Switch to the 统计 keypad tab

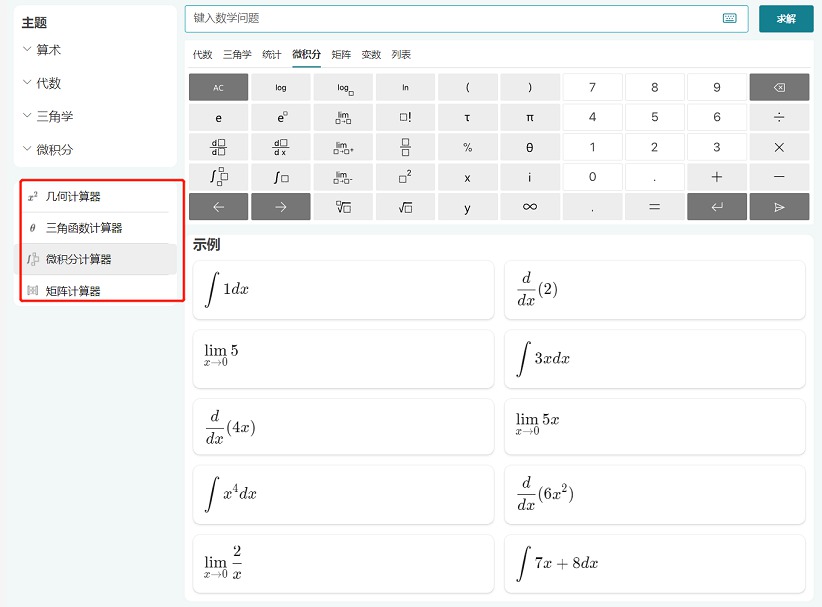coord(271,54)
